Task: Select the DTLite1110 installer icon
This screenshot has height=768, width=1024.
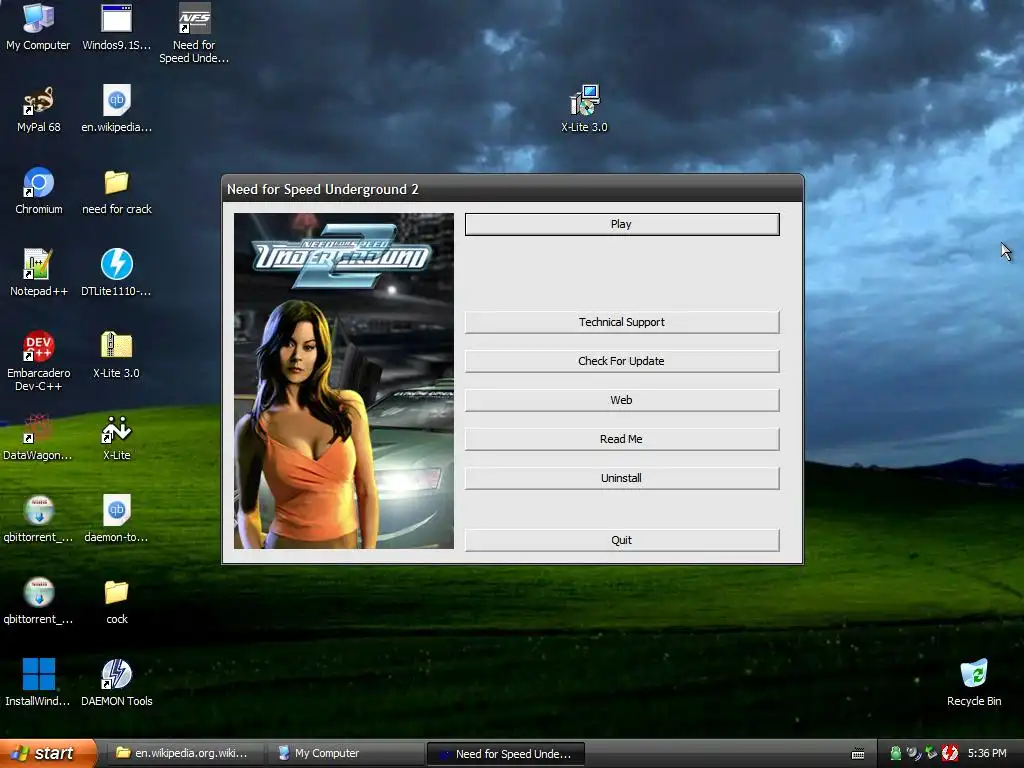Action: [116, 273]
